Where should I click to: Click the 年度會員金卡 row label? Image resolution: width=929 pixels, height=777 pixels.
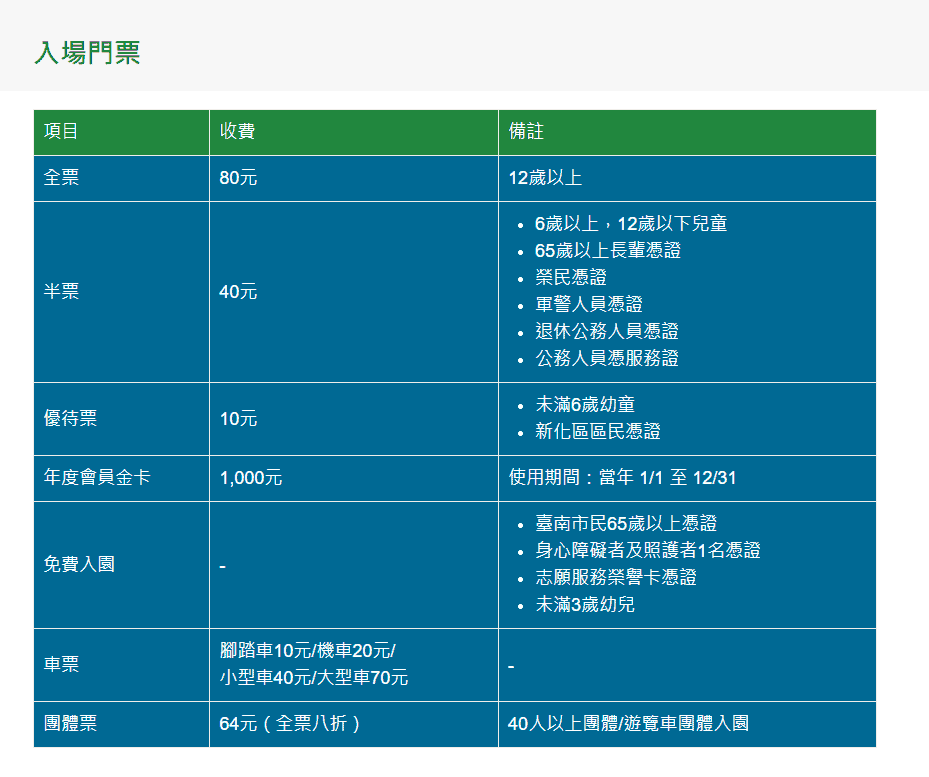(x=97, y=478)
